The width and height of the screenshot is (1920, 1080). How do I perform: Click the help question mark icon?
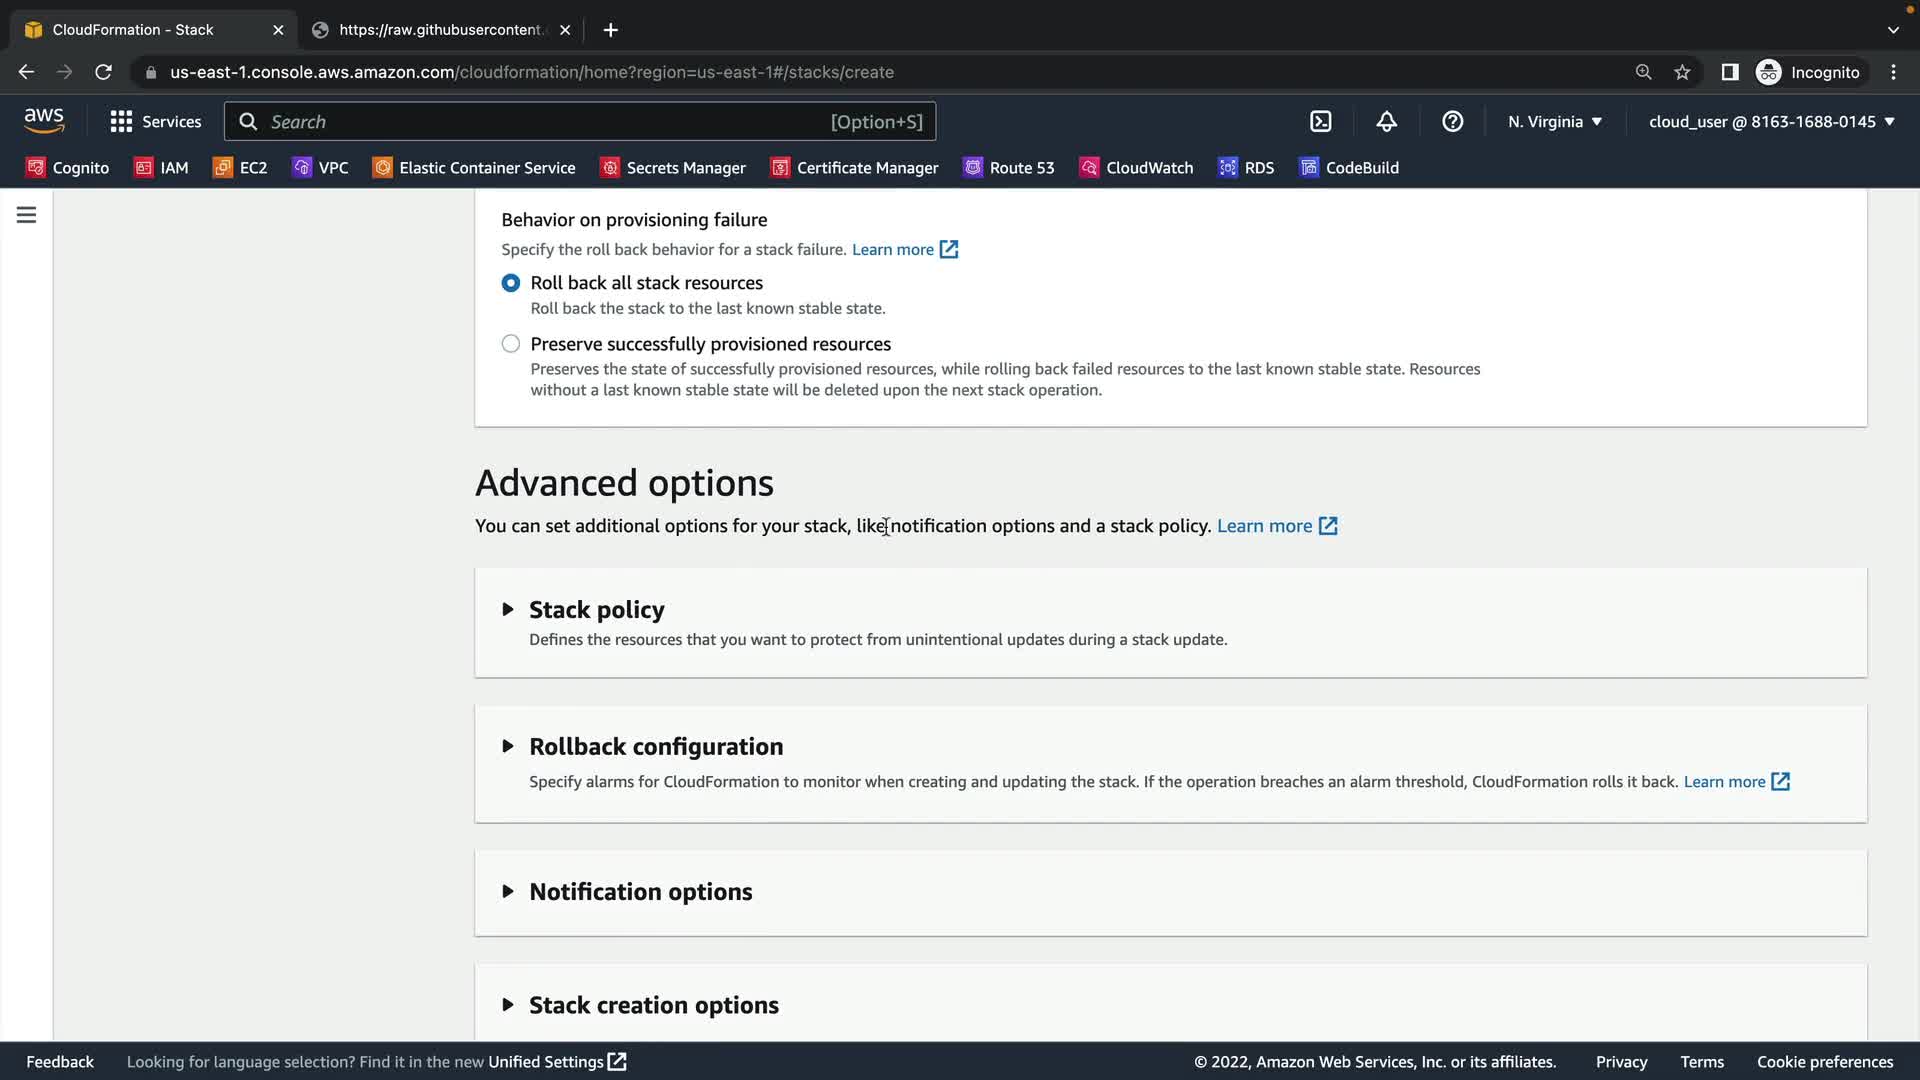1452,121
